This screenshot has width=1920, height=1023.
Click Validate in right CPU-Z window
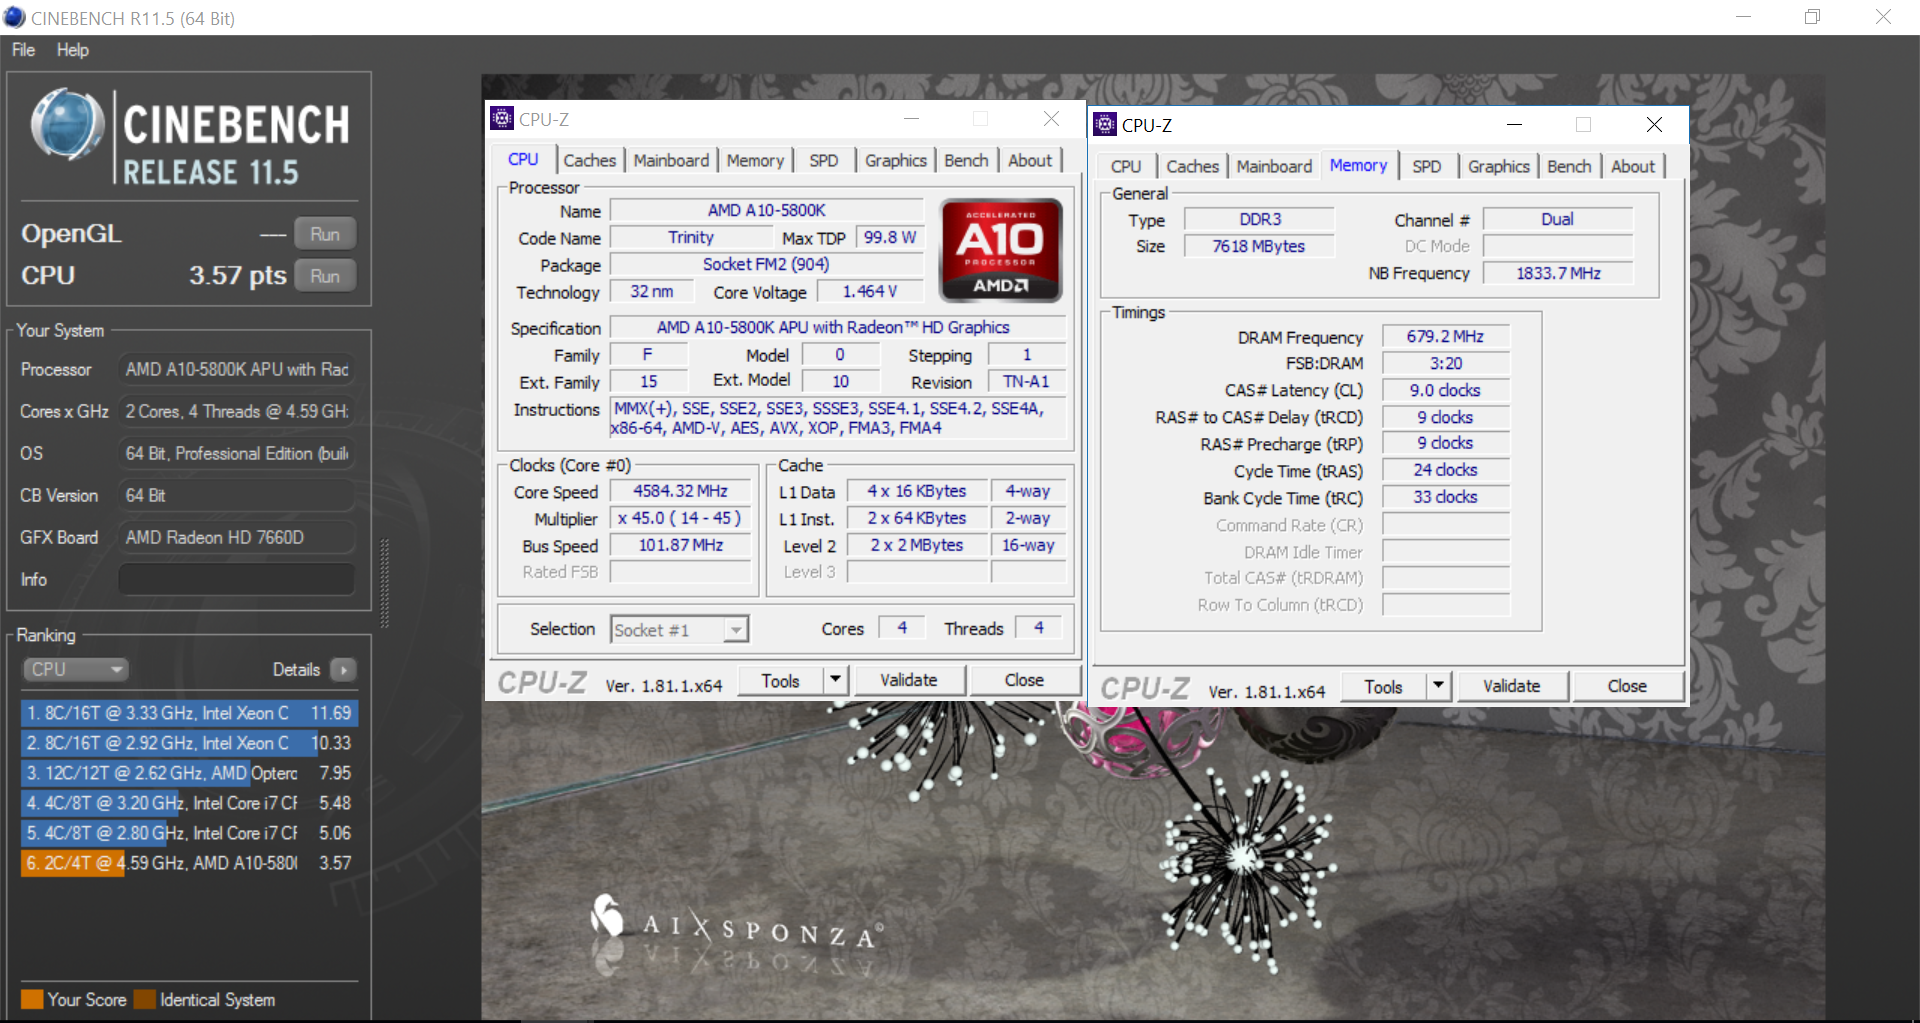point(1512,686)
